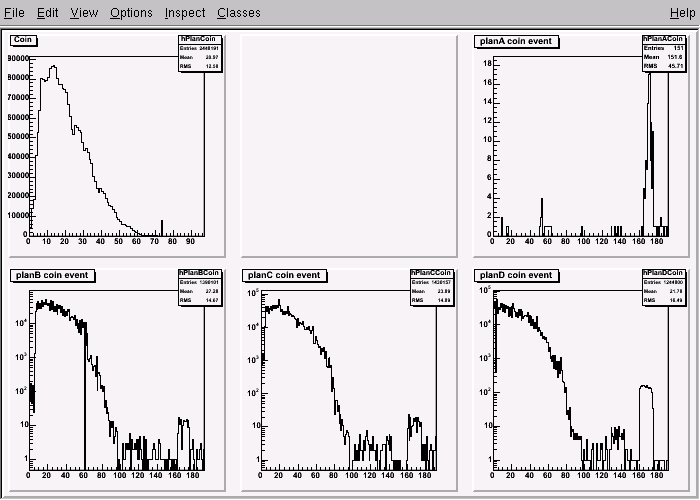Click the planC bump near x=170
Viewport: 700px width, 500px height.
click(x=415, y=421)
